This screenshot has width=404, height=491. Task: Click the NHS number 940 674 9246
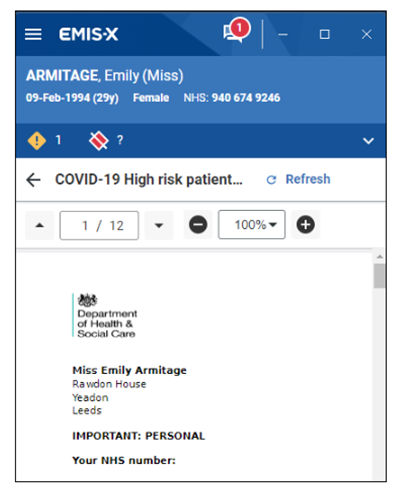click(246, 98)
